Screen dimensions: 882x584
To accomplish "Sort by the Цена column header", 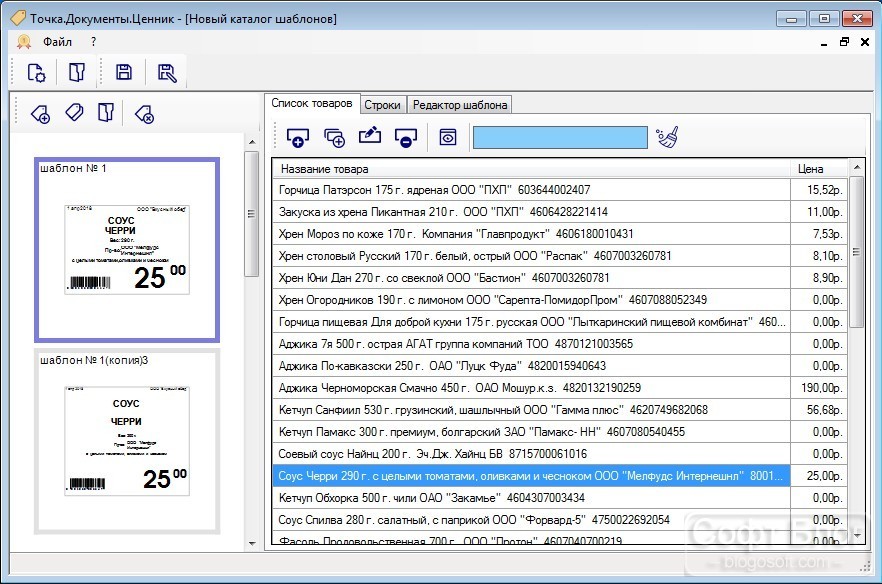I will pos(818,169).
